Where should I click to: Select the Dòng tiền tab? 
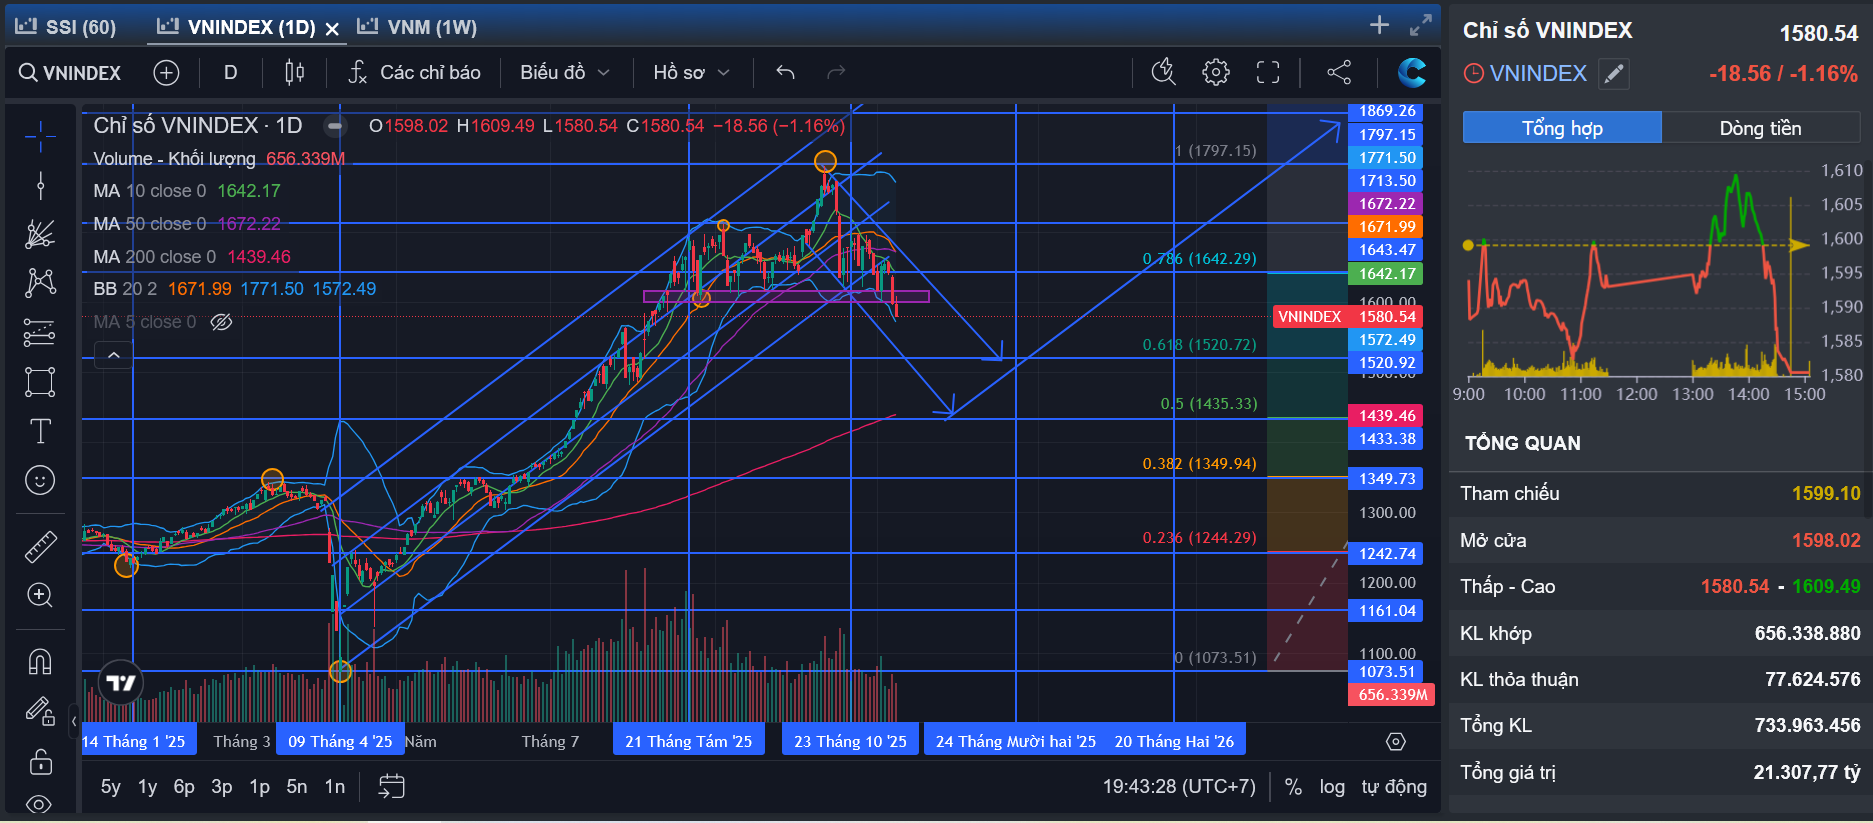click(x=1760, y=127)
